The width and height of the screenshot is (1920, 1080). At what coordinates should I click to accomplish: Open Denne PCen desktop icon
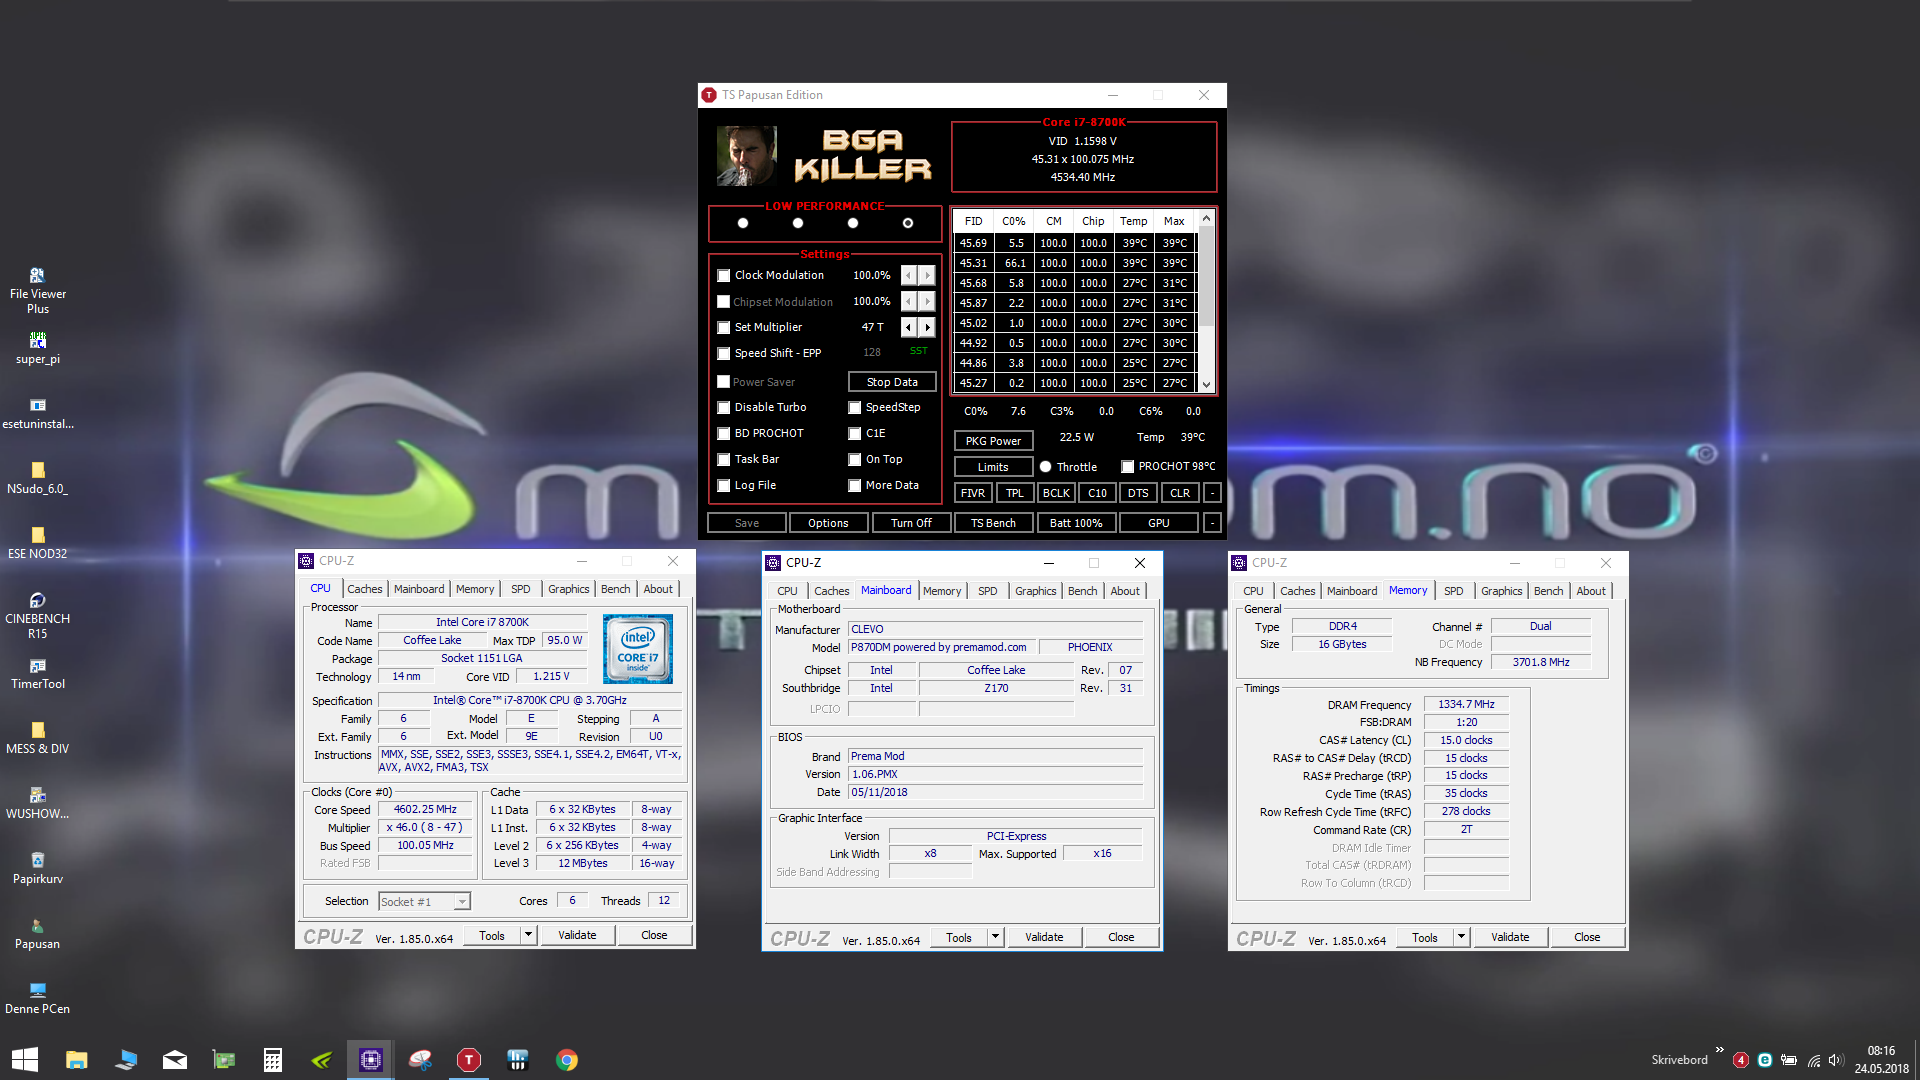point(37,997)
